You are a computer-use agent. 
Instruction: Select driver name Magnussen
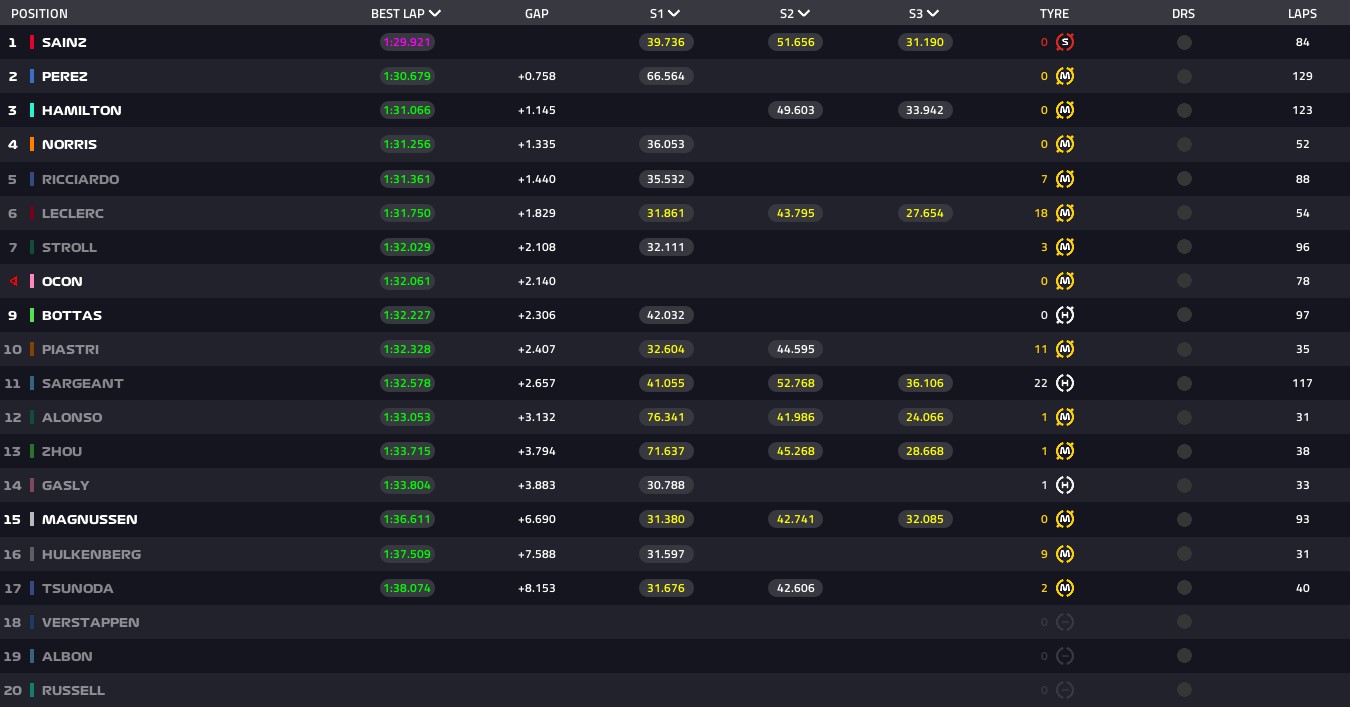[x=90, y=519]
